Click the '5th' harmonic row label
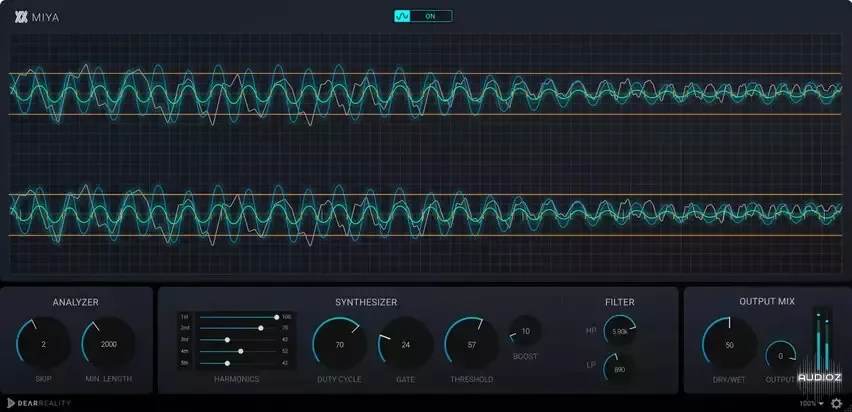 tap(185, 363)
